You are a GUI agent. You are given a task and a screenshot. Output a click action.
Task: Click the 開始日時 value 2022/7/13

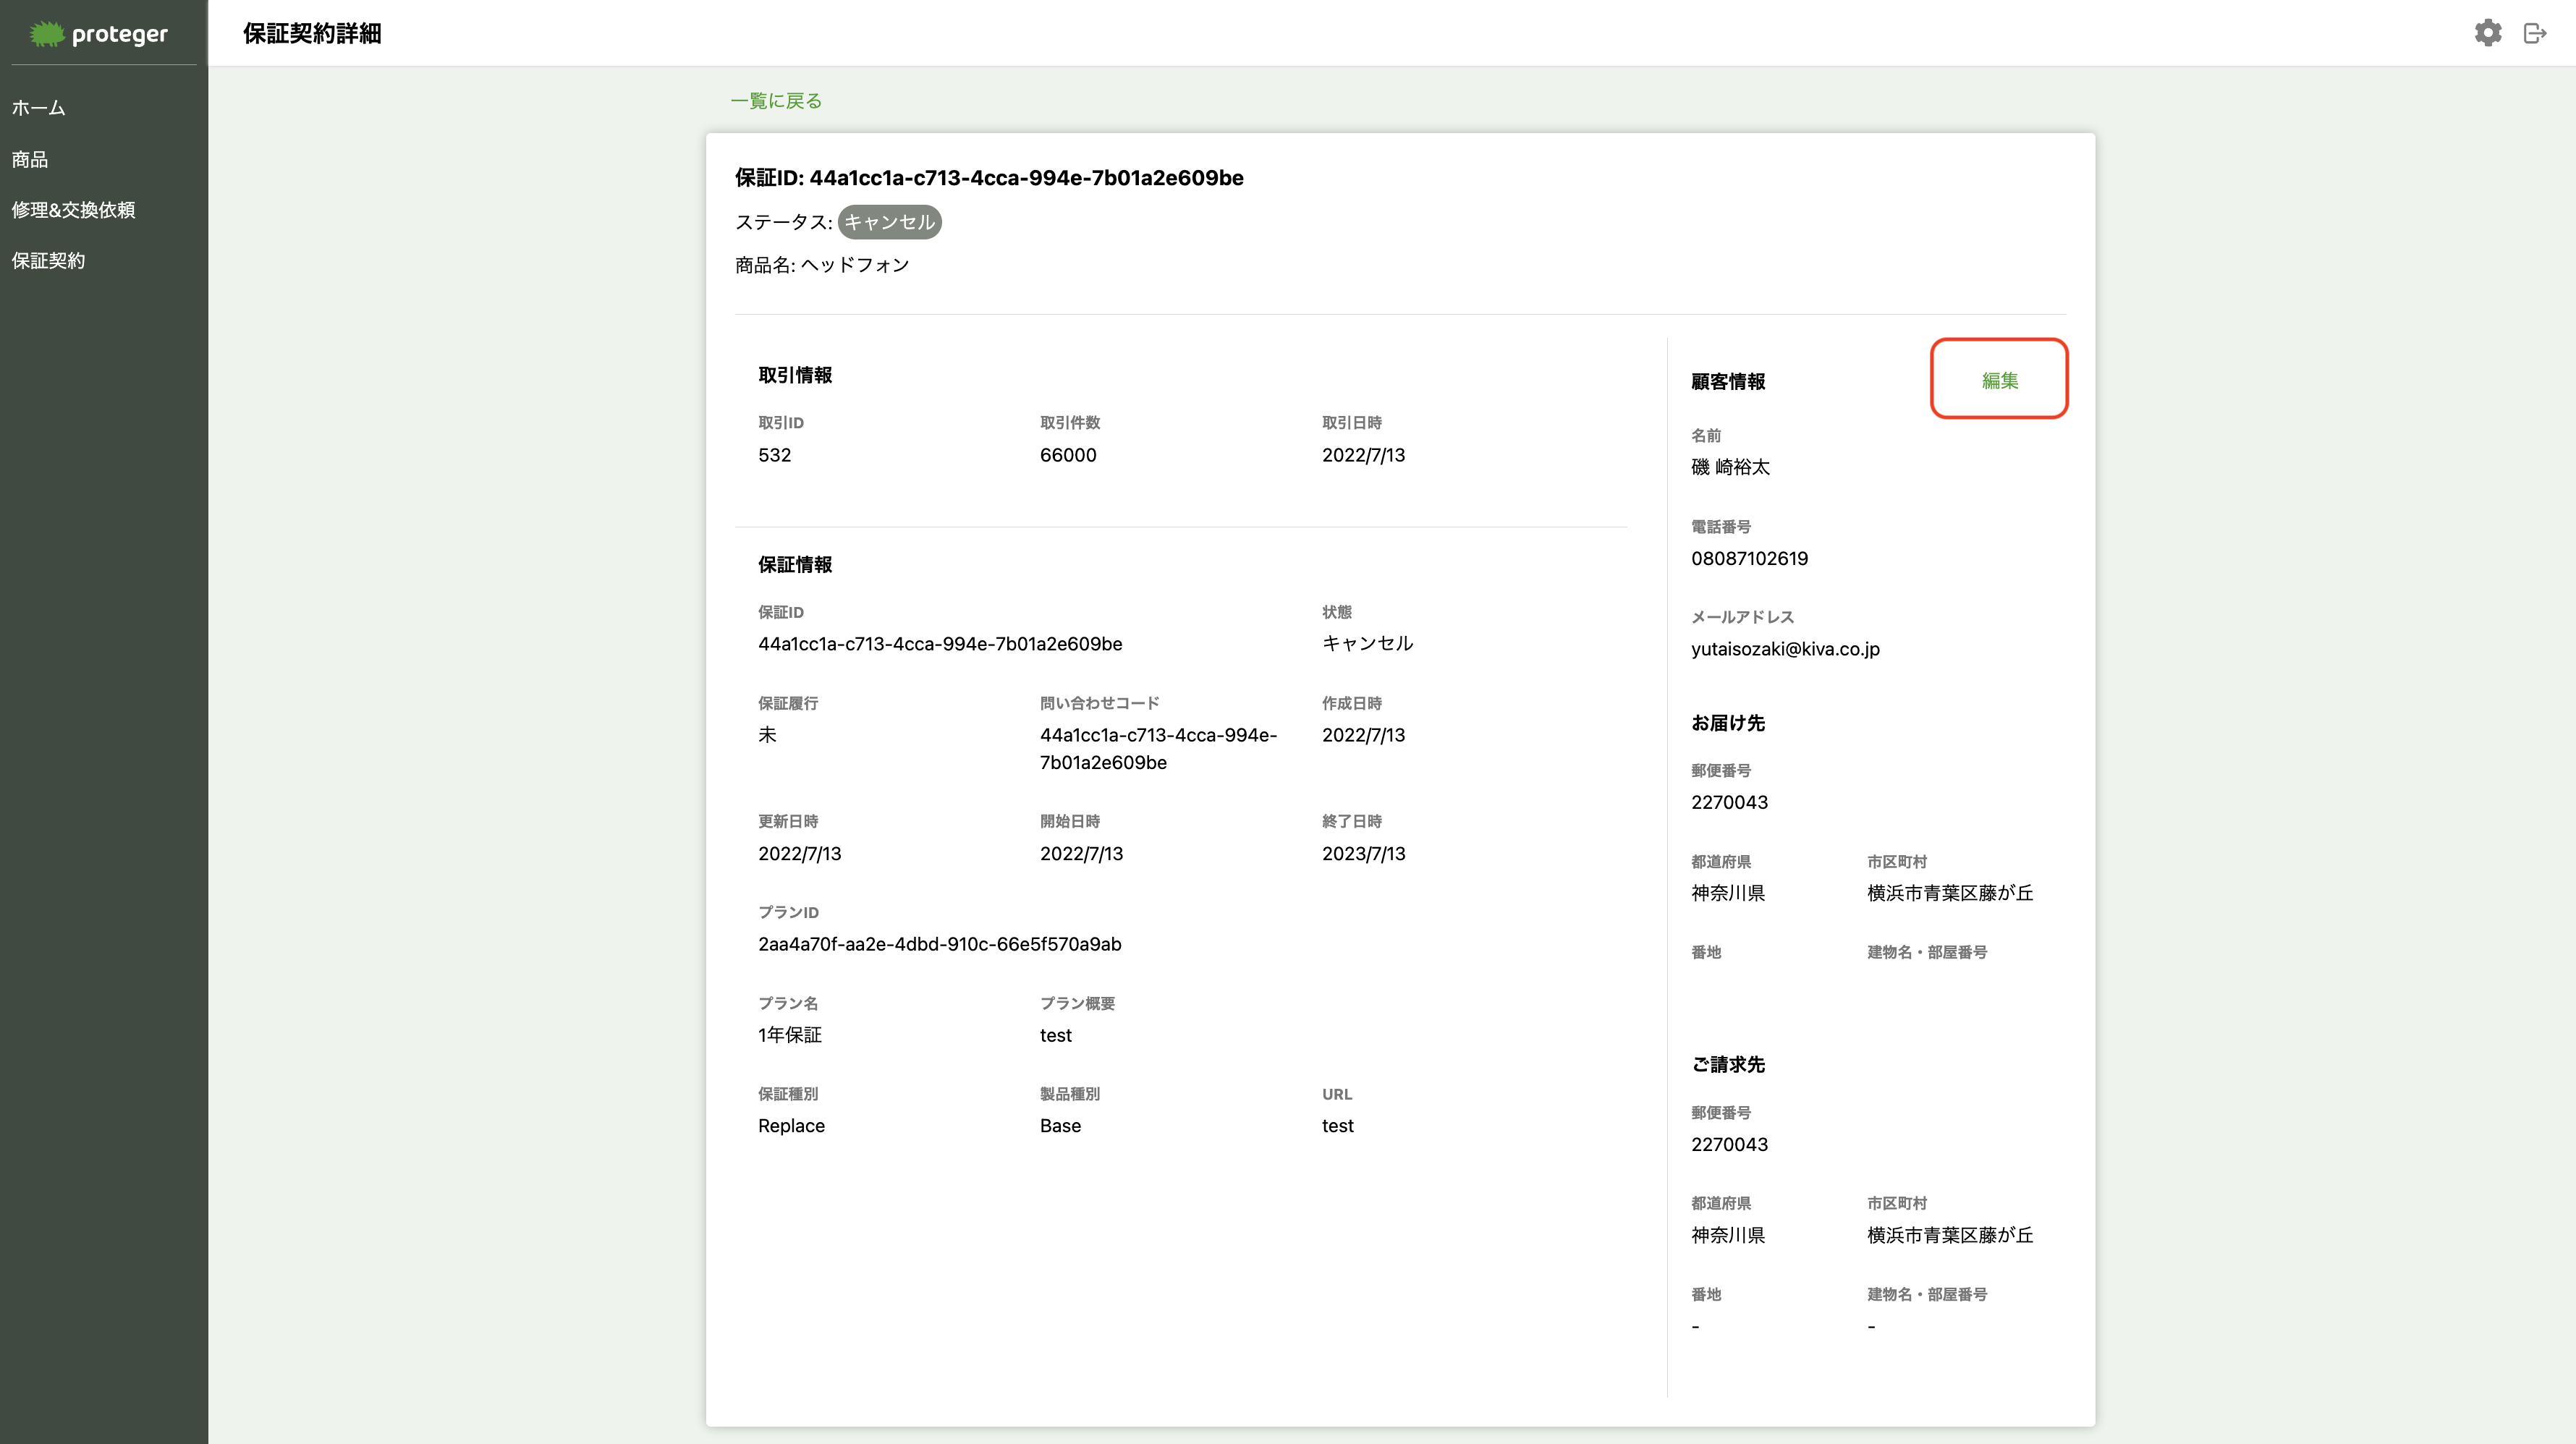[1082, 853]
